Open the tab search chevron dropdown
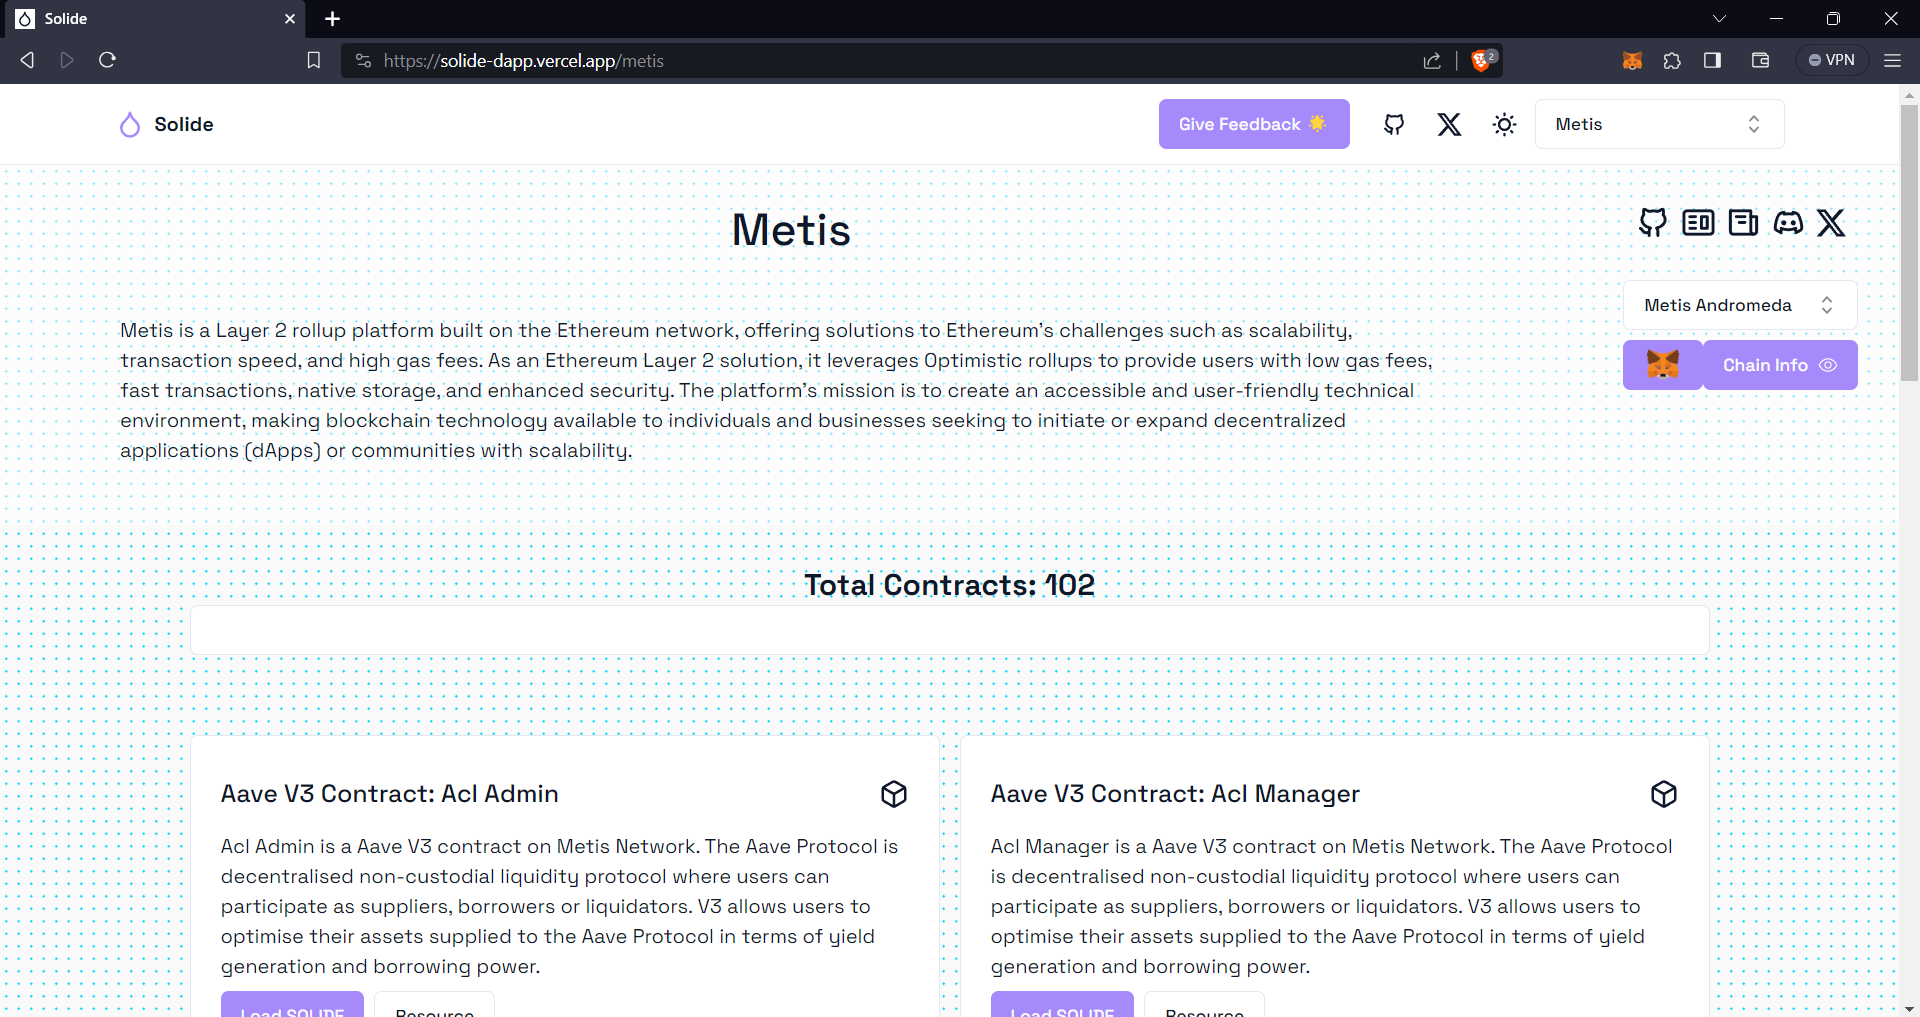 (x=1719, y=19)
